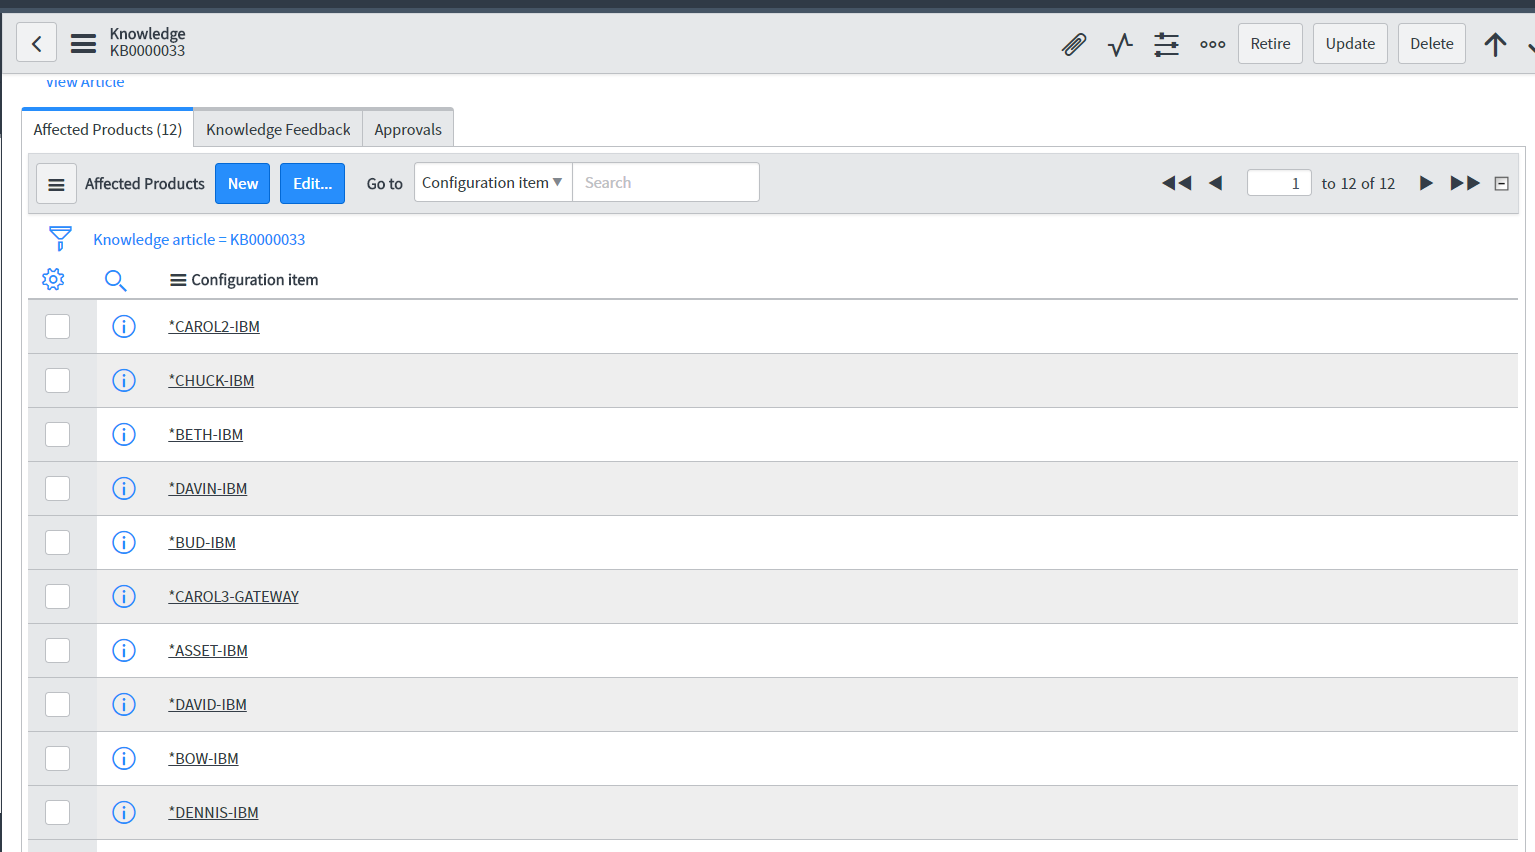Click the filter breadcrumb funnel icon
The height and width of the screenshot is (852, 1535).
[60, 239]
